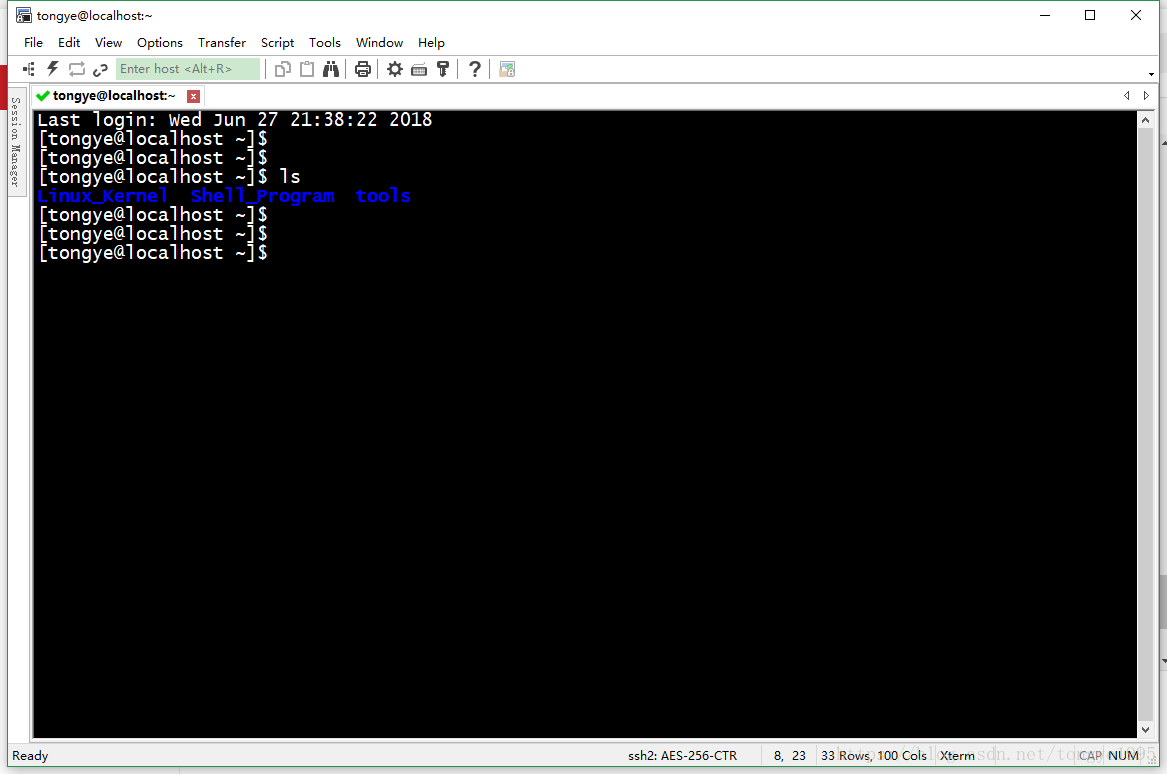Click the NUM indicator in status bar

pos(1123,755)
